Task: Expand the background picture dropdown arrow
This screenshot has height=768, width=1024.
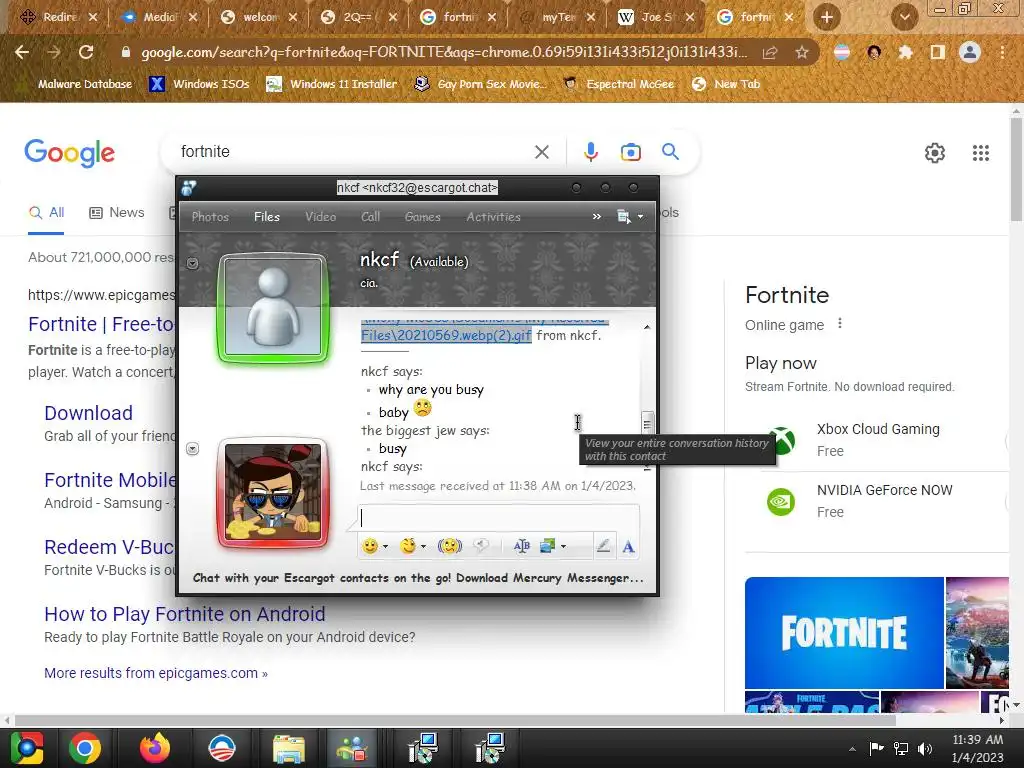Action: 563,546
